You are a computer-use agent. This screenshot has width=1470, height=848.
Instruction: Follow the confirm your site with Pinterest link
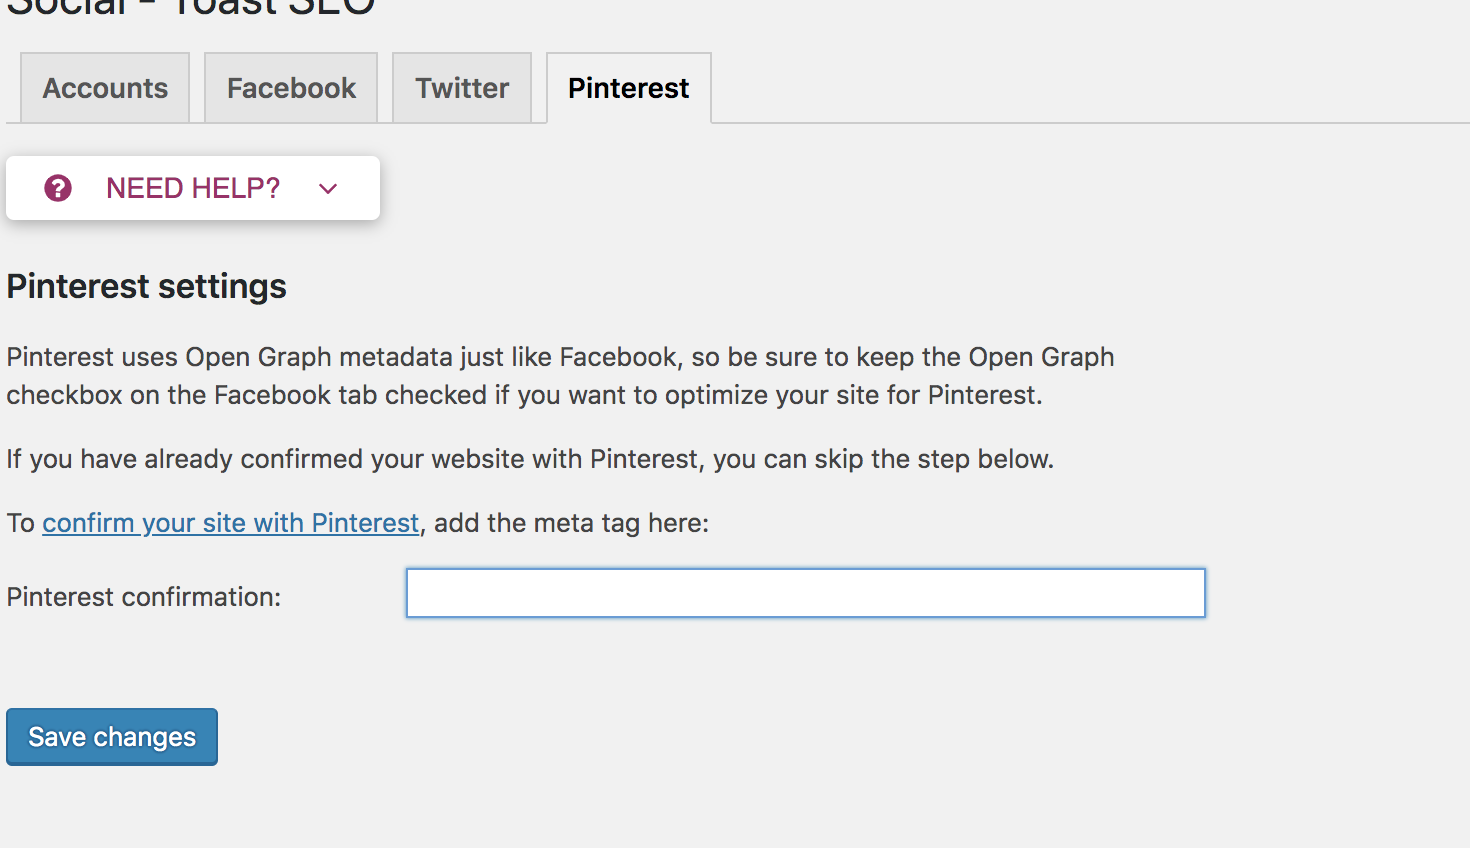coord(230,523)
